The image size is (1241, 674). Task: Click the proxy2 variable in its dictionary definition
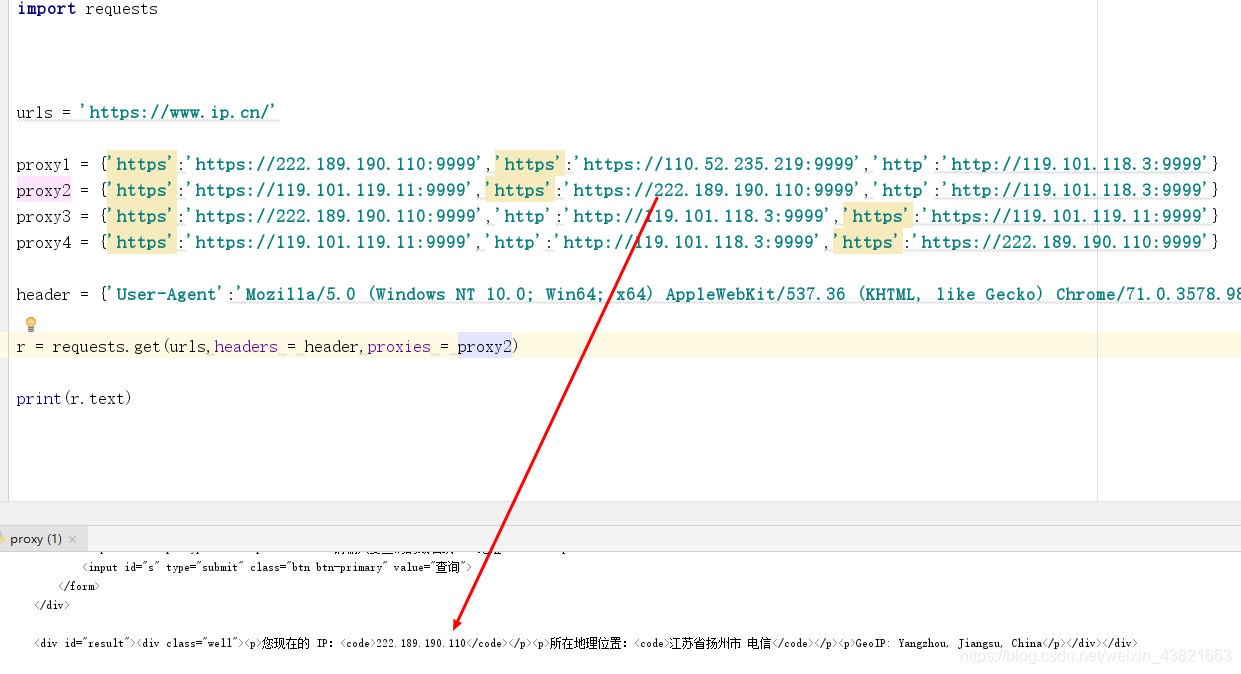coord(43,190)
